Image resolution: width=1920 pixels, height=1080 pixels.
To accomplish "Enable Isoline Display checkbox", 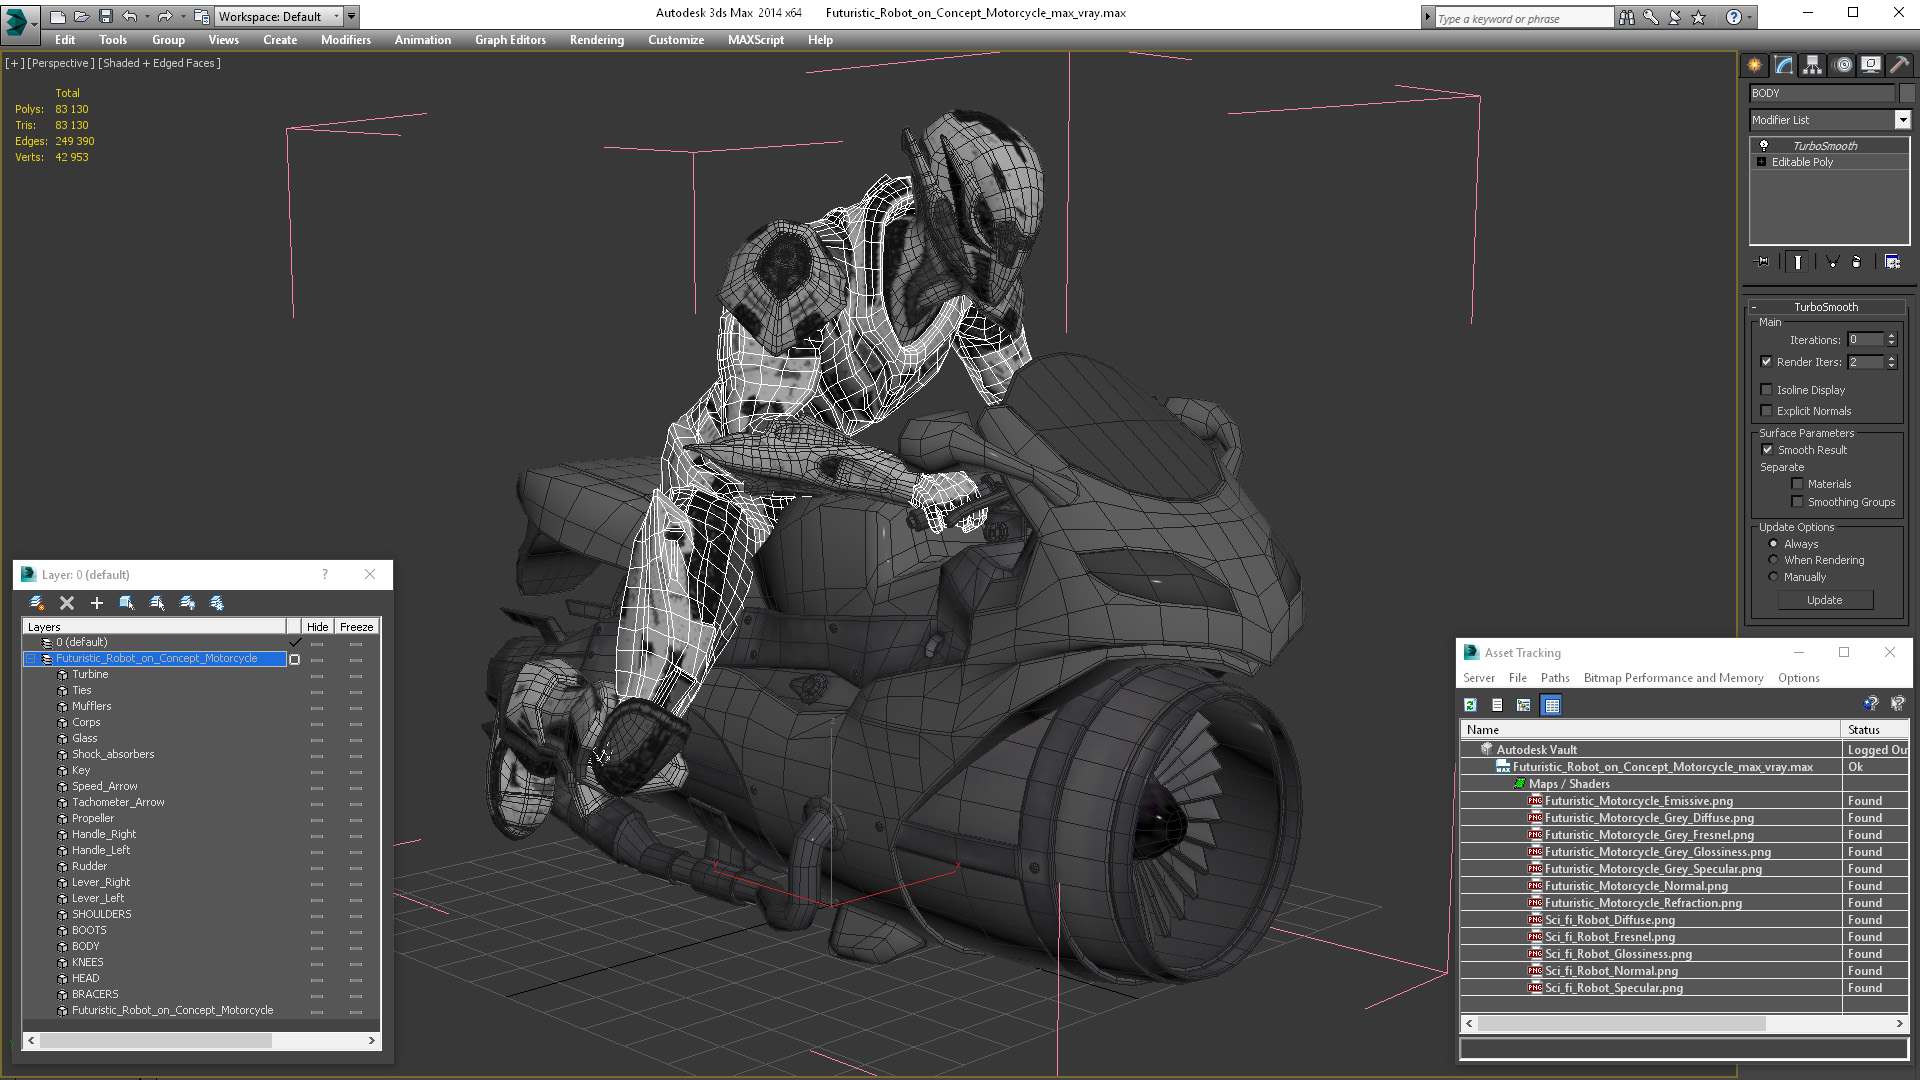I will [x=1767, y=390].
